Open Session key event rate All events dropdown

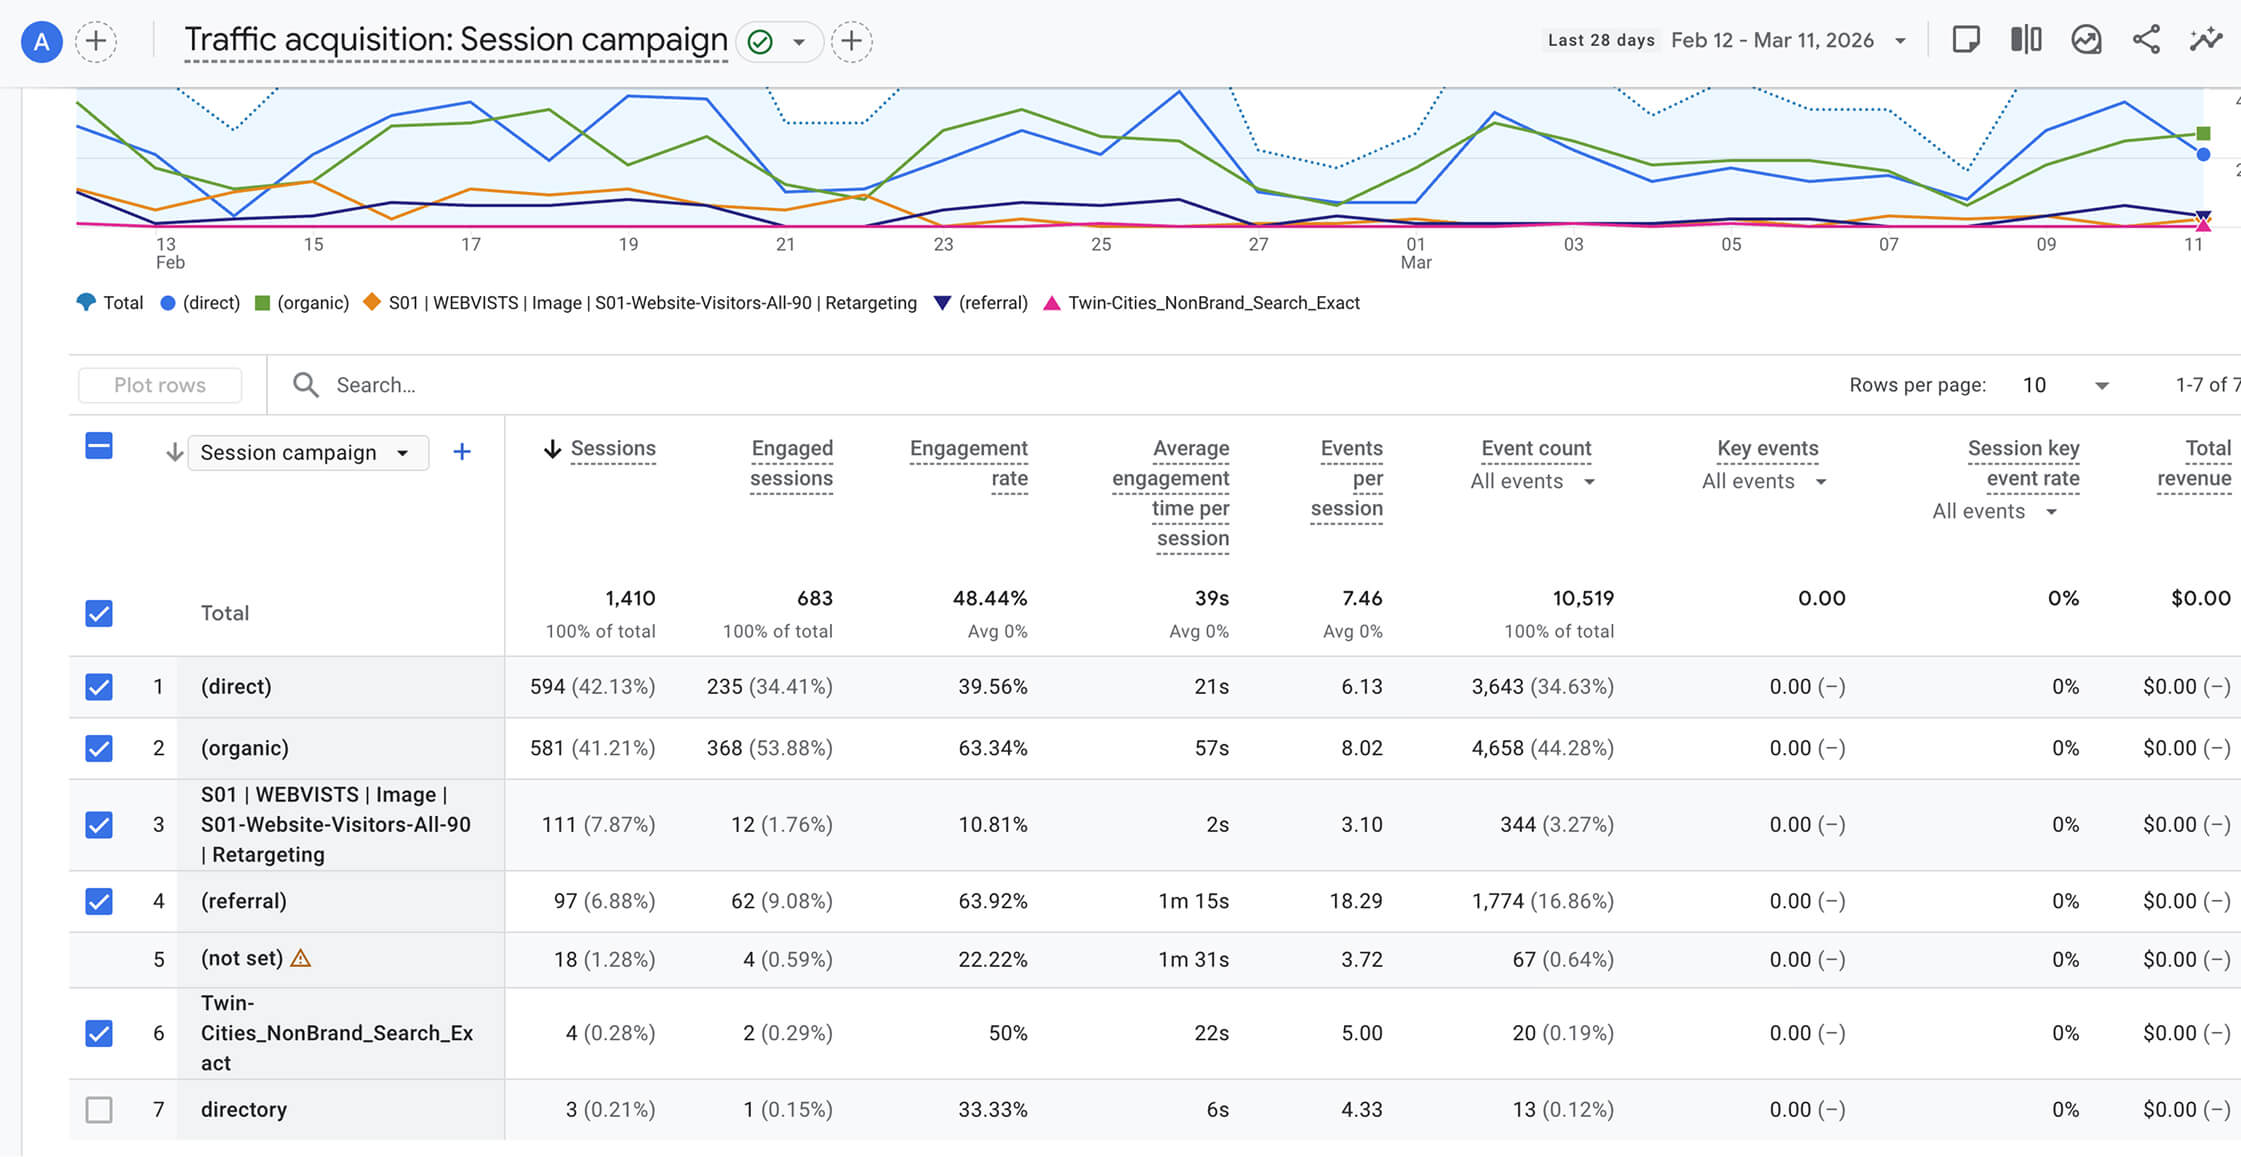click(1995, 512)
